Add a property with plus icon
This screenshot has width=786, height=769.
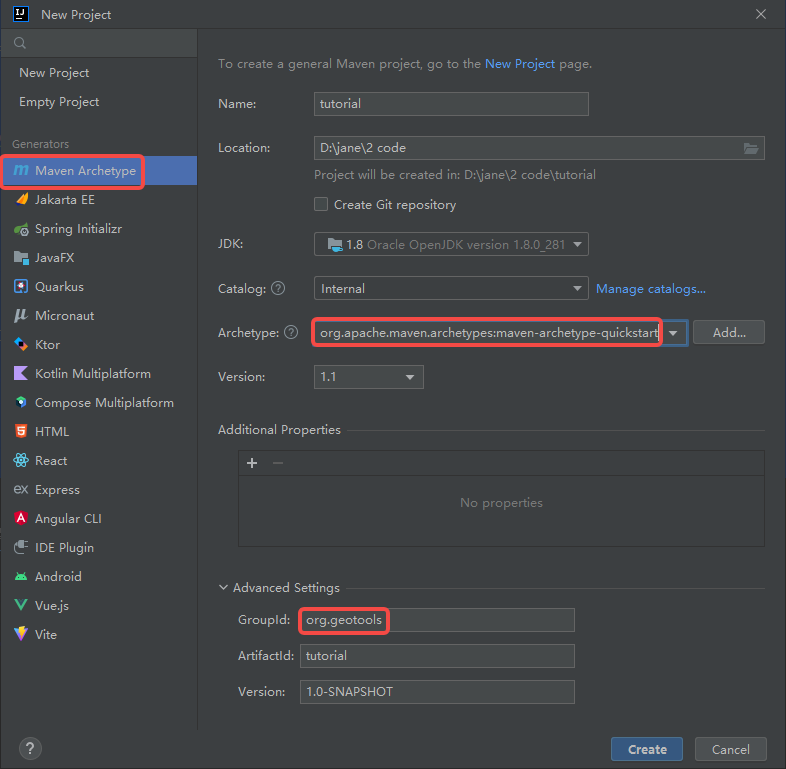coord(252,463)
